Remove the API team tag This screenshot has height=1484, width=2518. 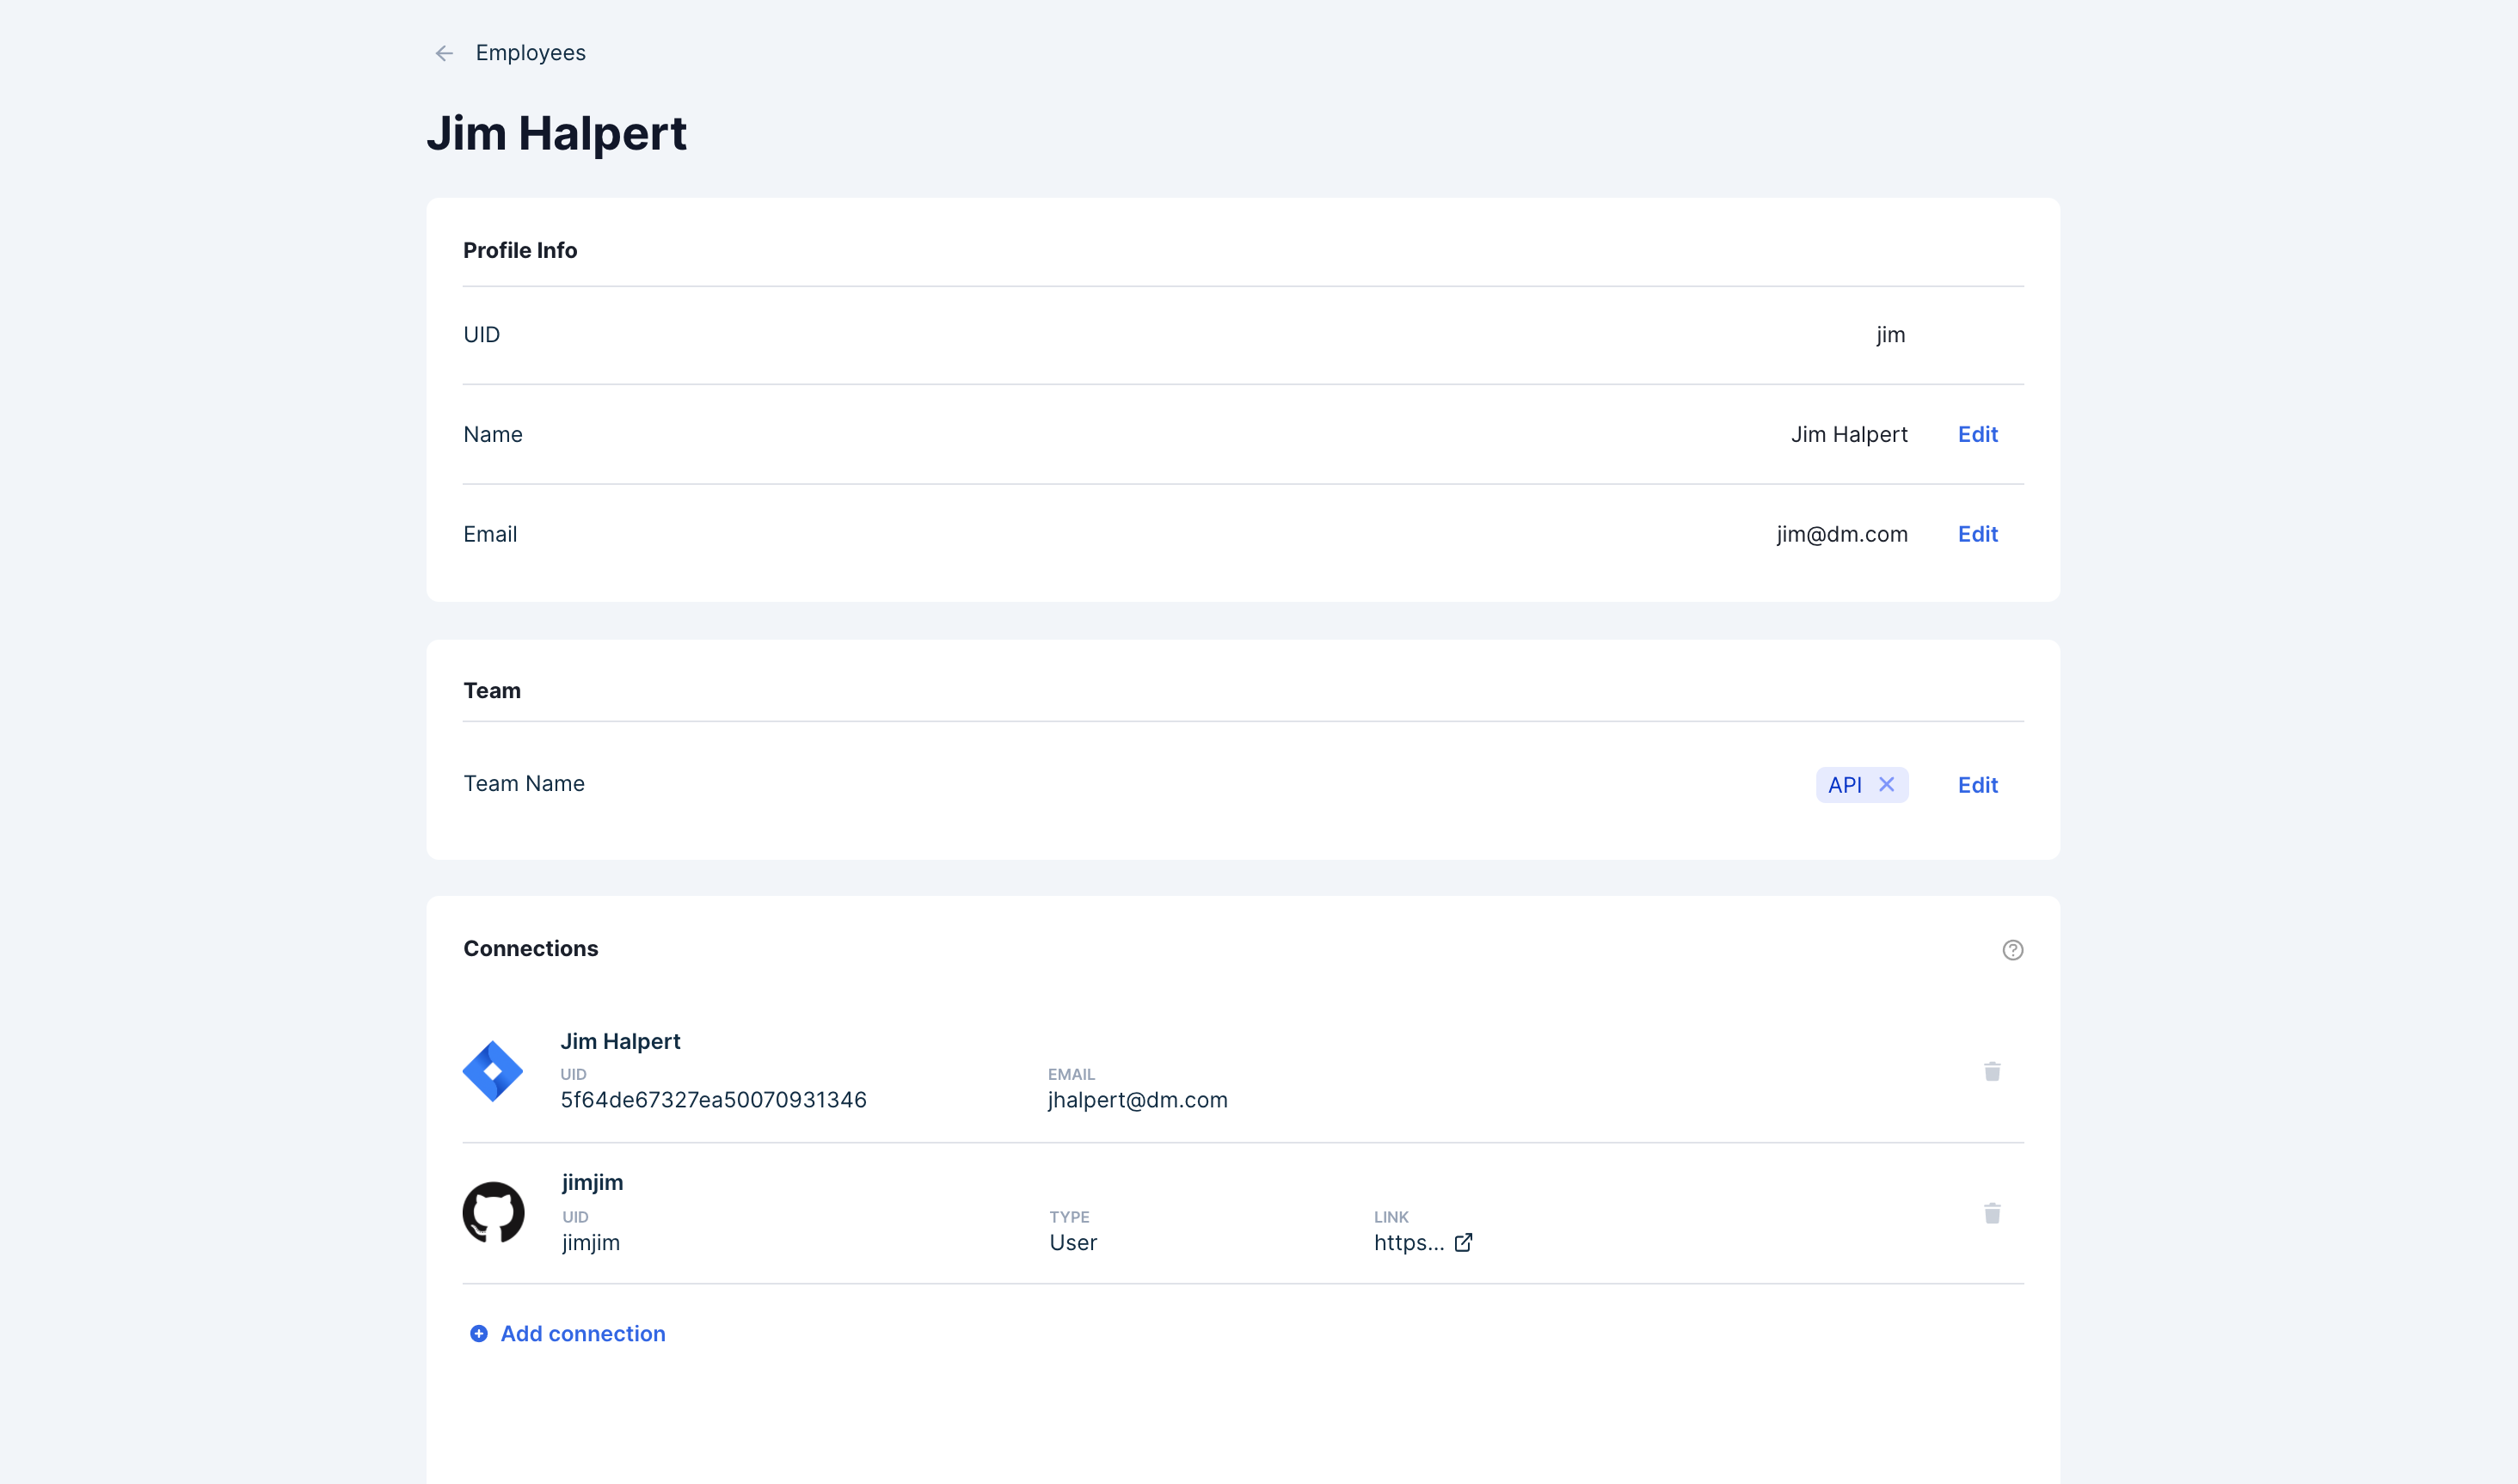point(1886,785)
